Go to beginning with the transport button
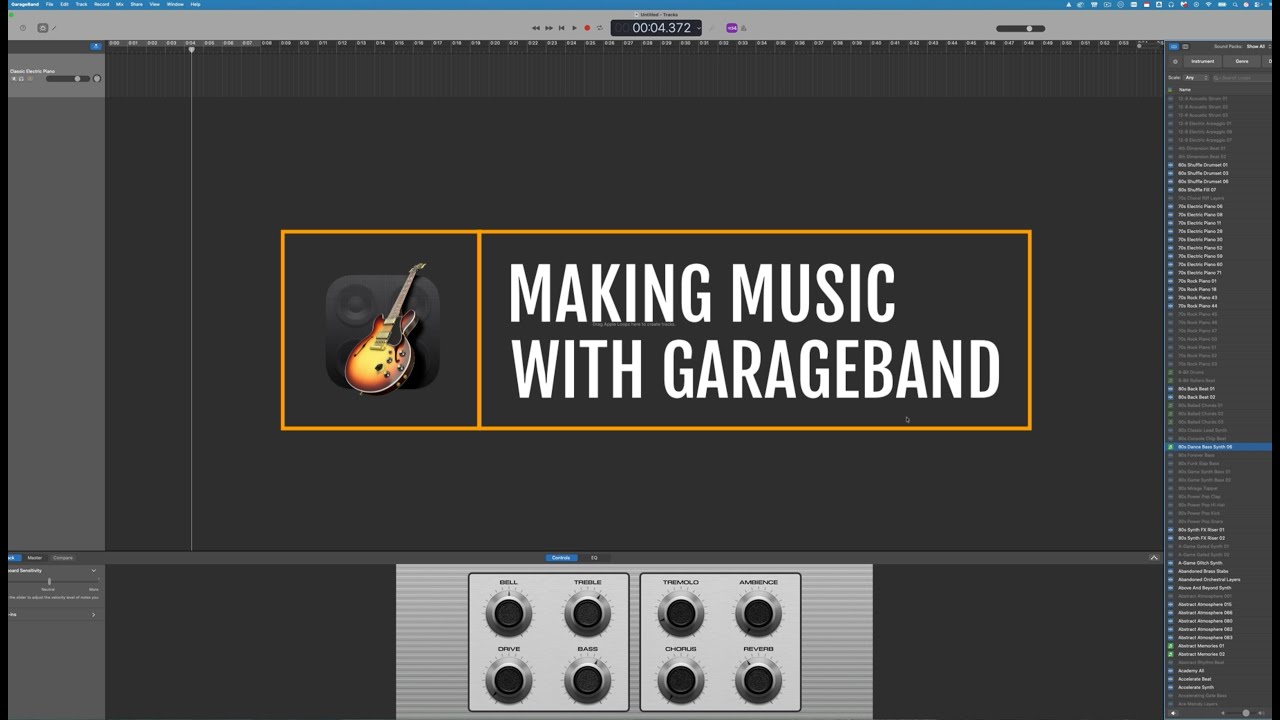Screen dimensions: 1280x720 click(x=561, y=28)
